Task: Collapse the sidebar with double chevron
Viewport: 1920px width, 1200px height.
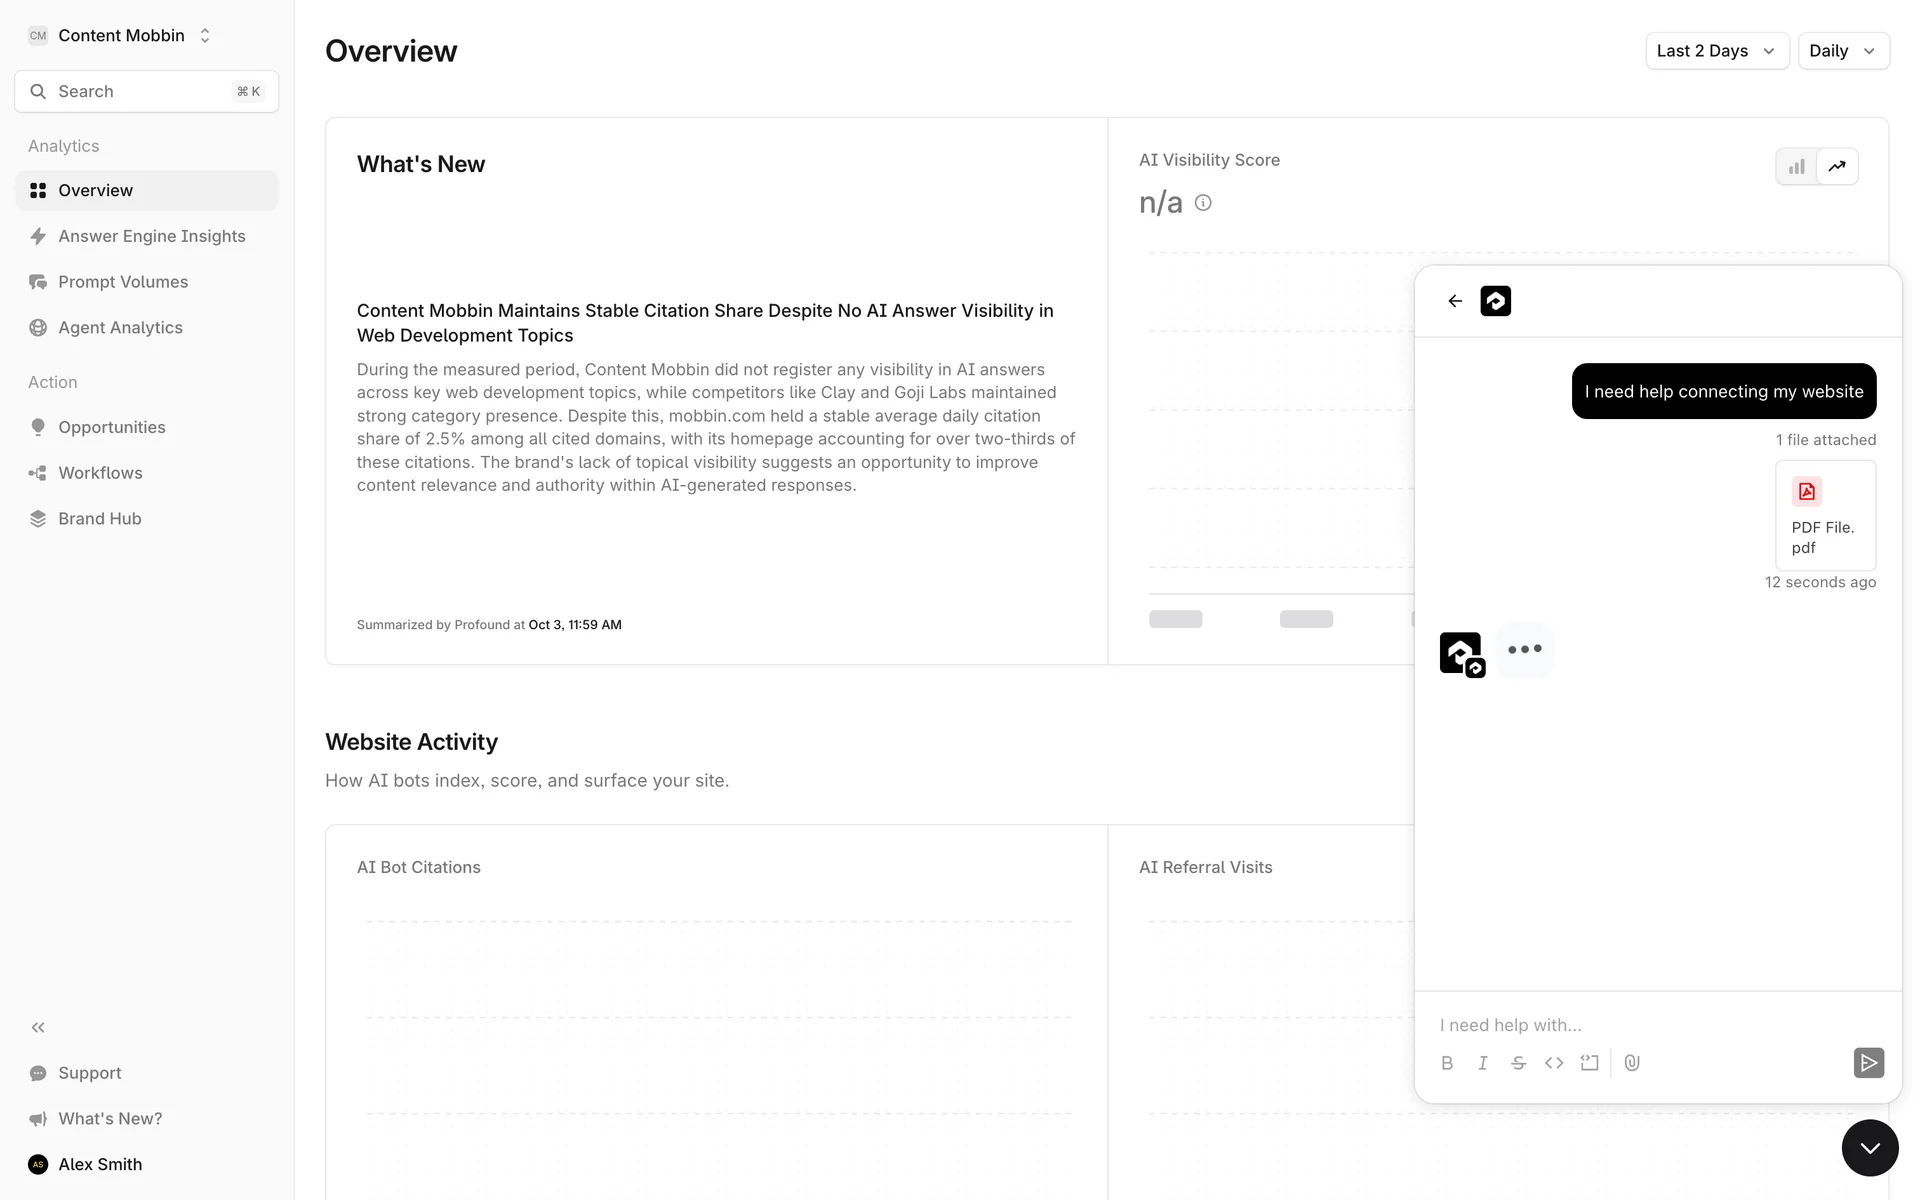Action: 38,1027
